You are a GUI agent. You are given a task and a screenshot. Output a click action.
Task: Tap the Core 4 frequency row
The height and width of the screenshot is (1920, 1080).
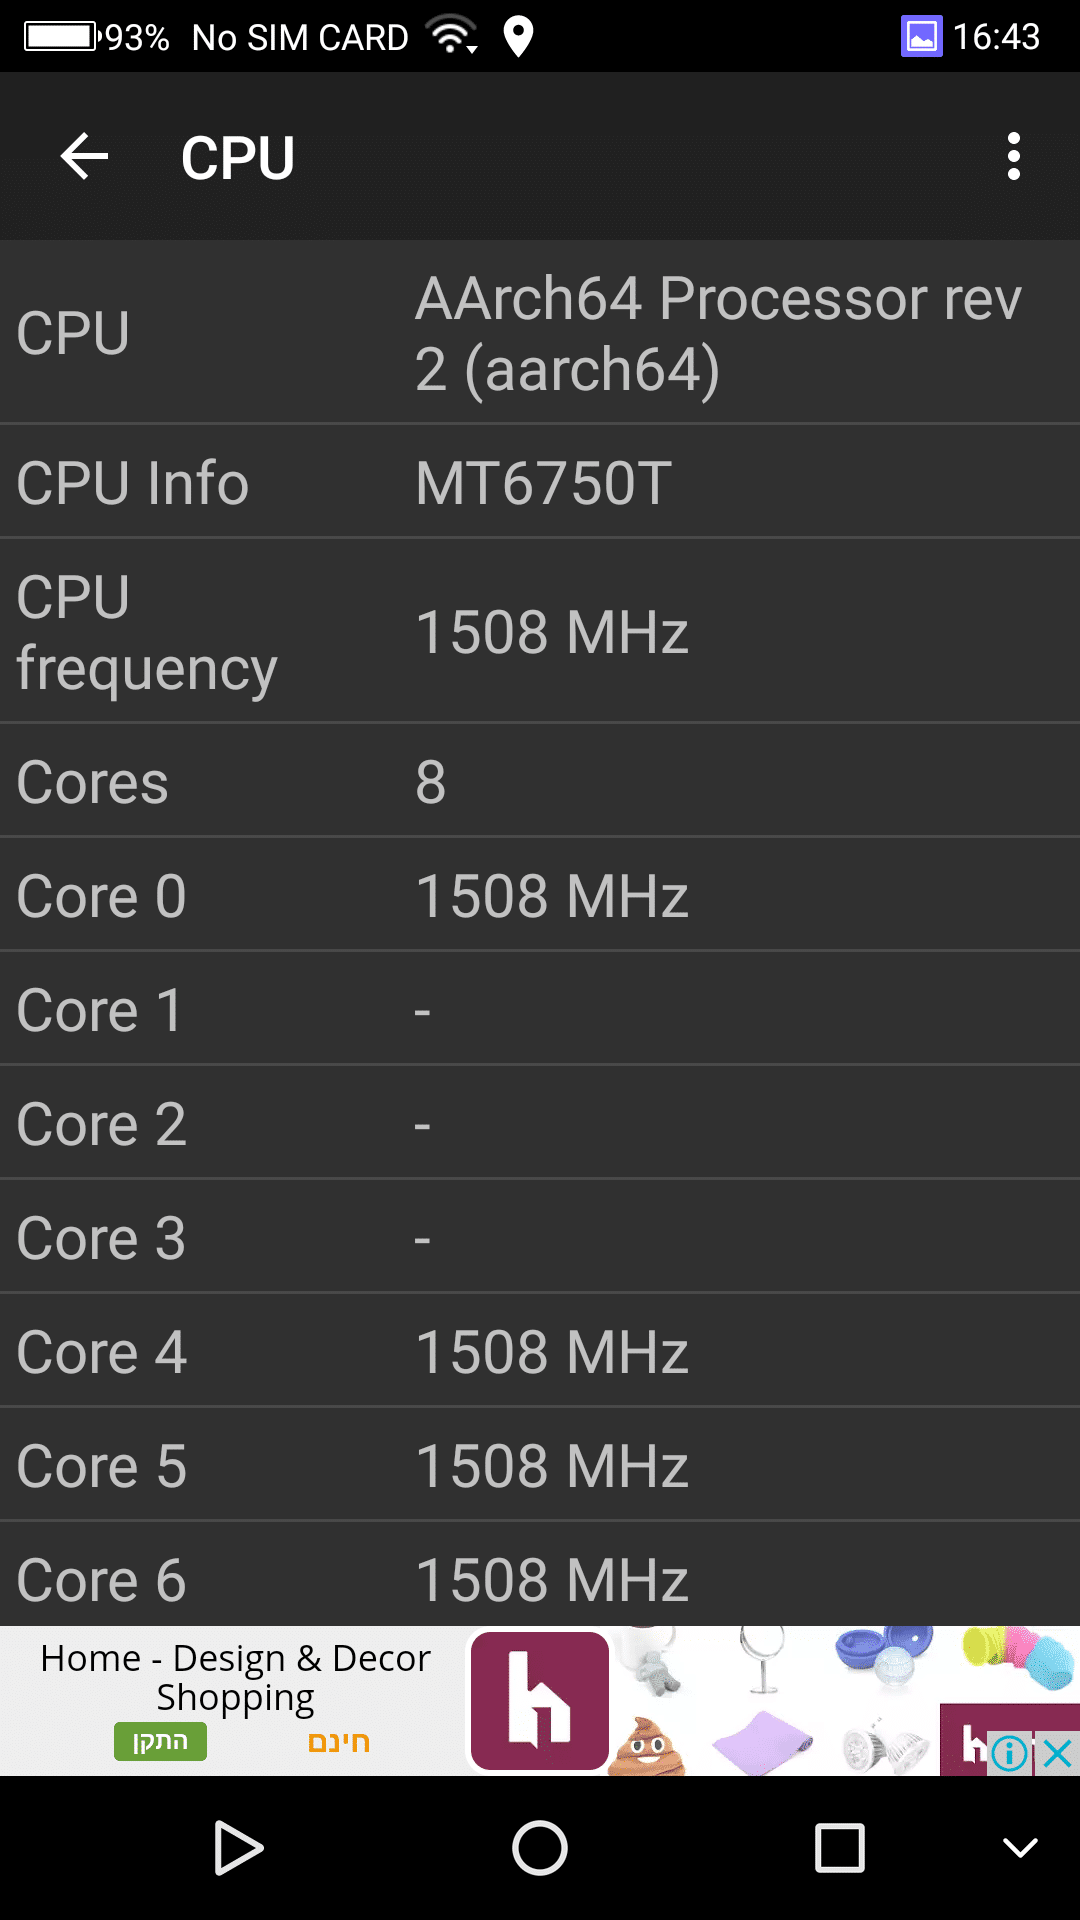[x=540, y=1351]
